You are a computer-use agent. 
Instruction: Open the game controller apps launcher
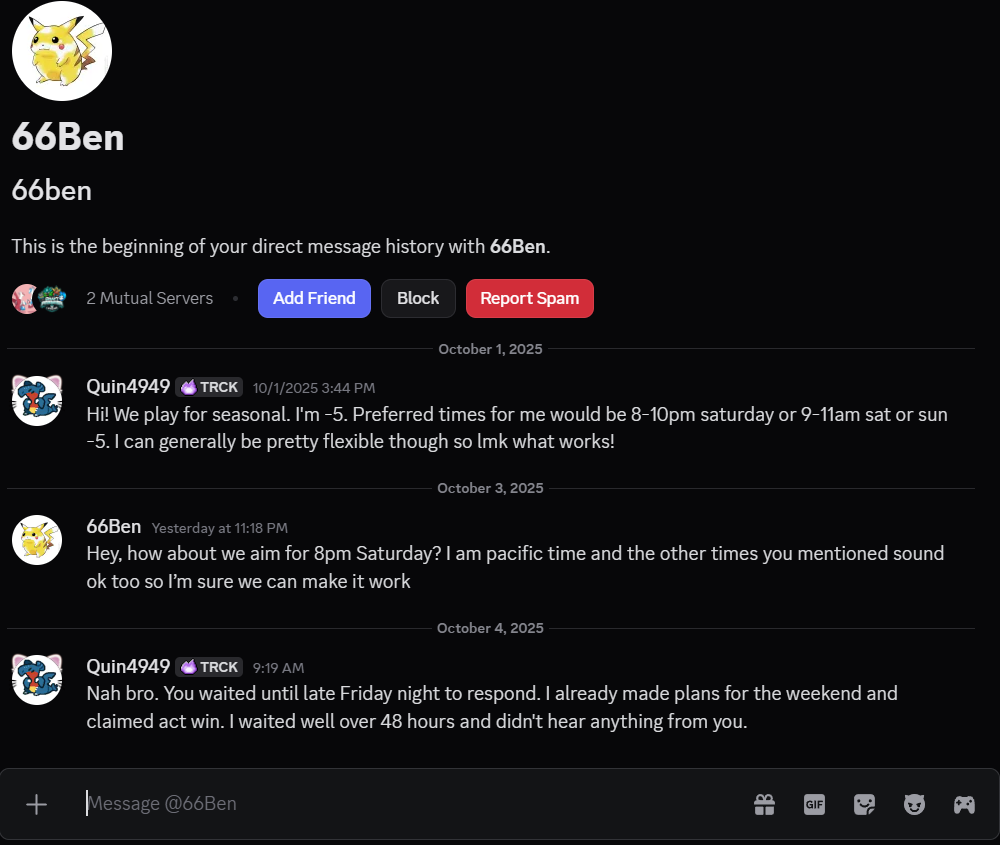coord(964,804)
